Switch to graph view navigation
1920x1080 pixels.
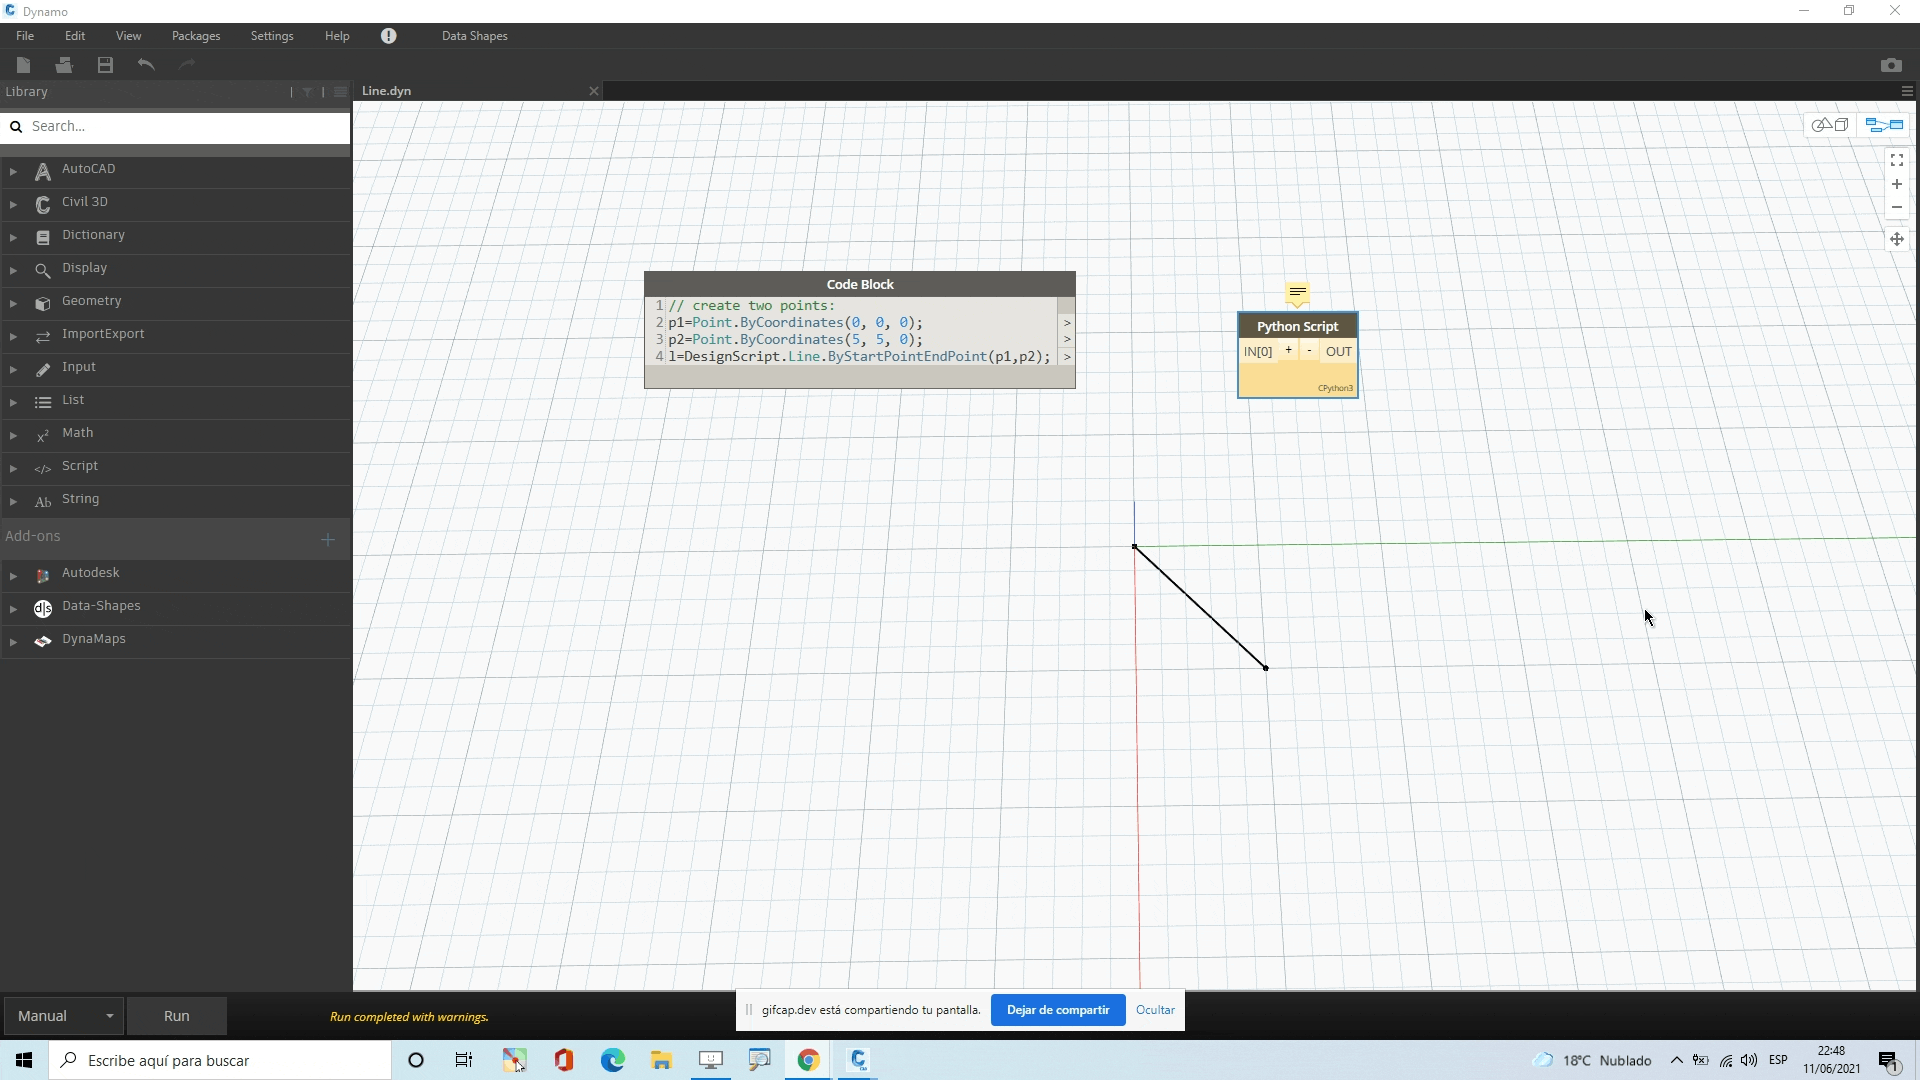pyautogui.click(x=1884, y=125)
